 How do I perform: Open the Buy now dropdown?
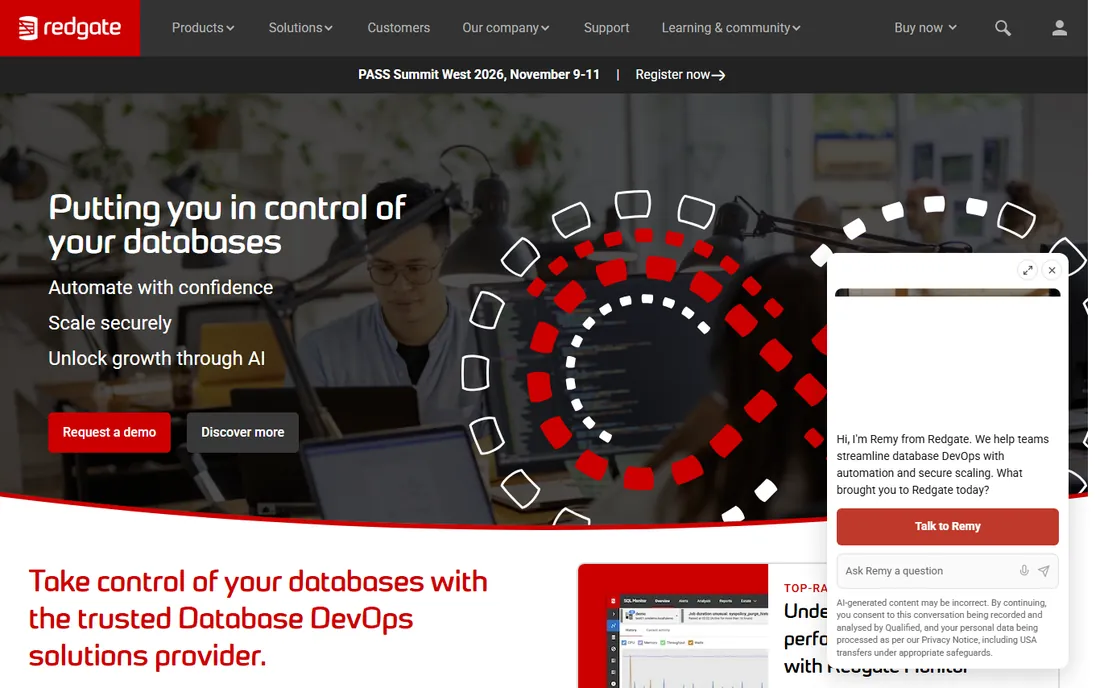[925, 28]
